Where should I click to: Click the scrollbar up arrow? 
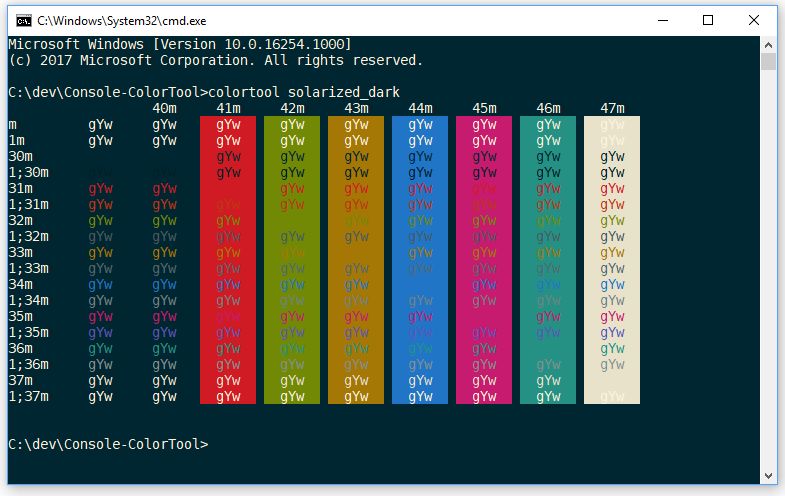[x=768, y=45]
